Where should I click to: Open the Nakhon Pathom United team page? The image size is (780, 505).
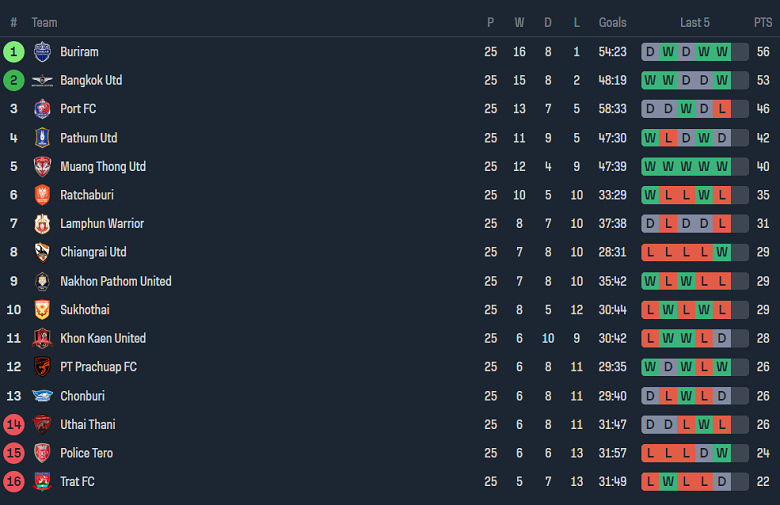pyautogui.click(x=115, y=281)
